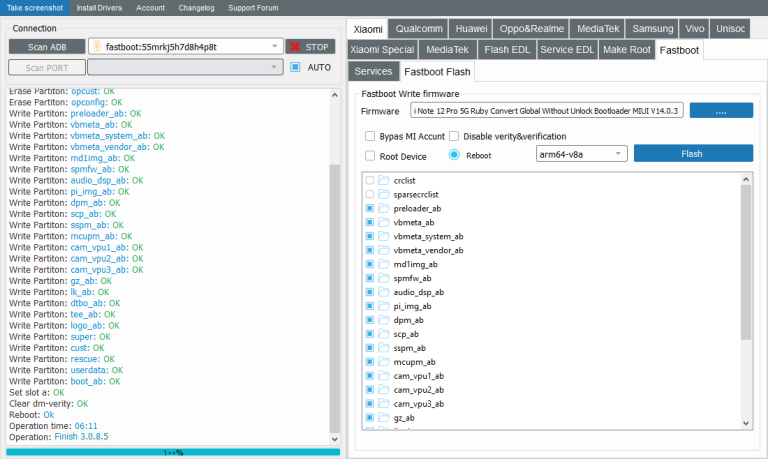Click the folder icon next to md1img_ab
This screenshot has width=768, height=459.
pos(384,264)
